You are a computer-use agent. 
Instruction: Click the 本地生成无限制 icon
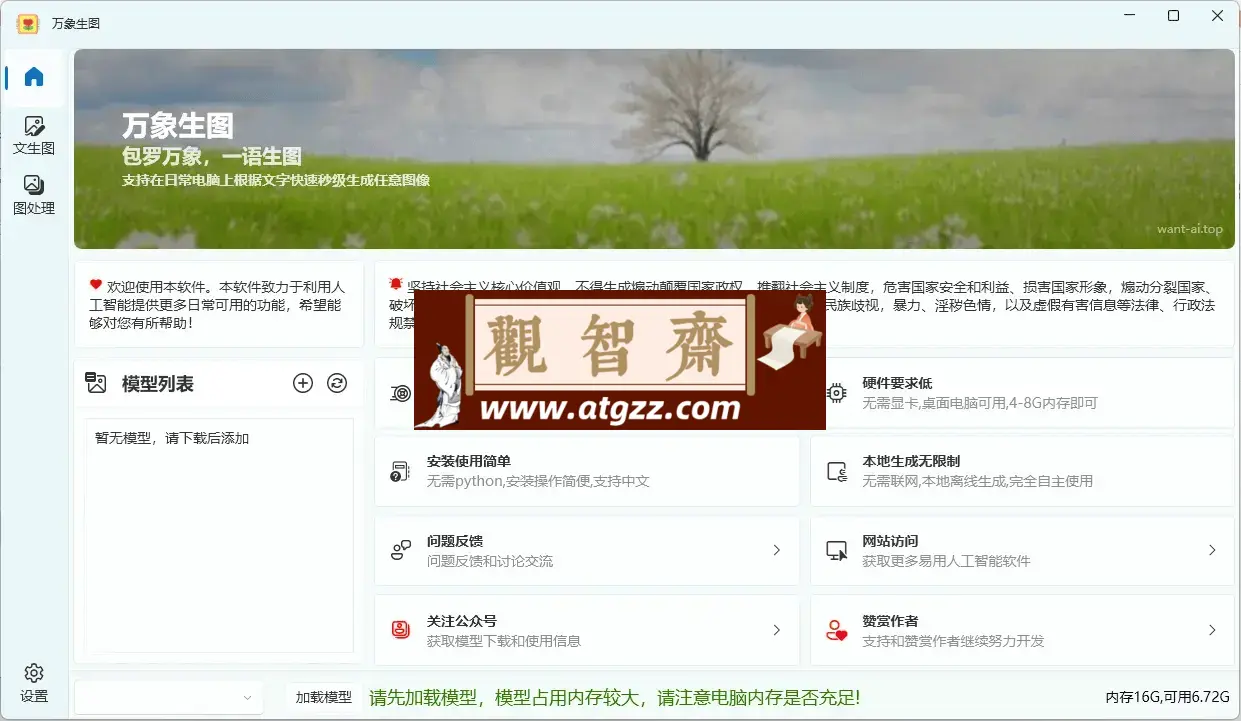(837, 471)
